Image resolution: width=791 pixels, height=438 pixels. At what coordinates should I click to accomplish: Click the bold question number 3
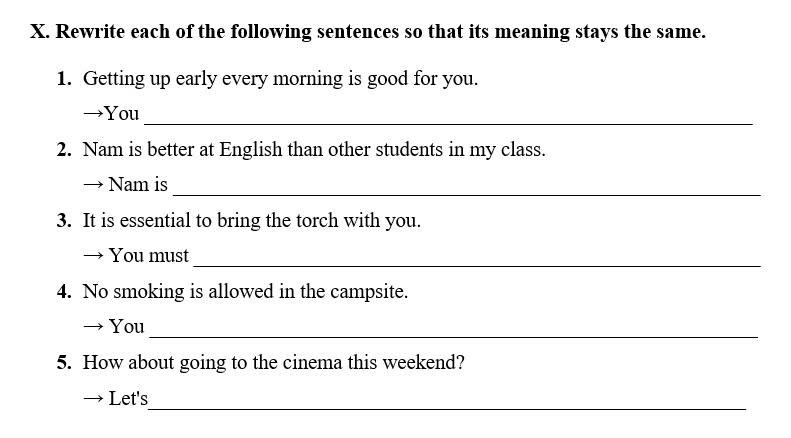[64, 220]
